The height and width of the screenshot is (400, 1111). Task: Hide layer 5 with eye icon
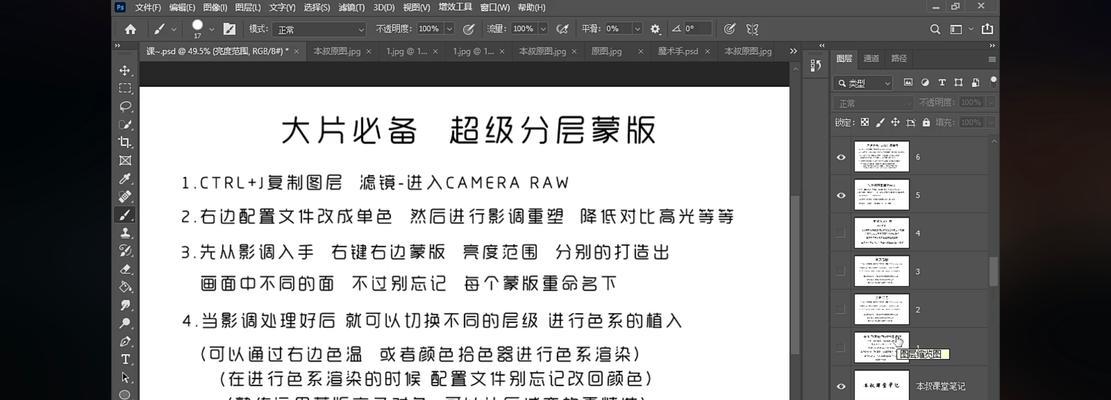click(841, 195)
